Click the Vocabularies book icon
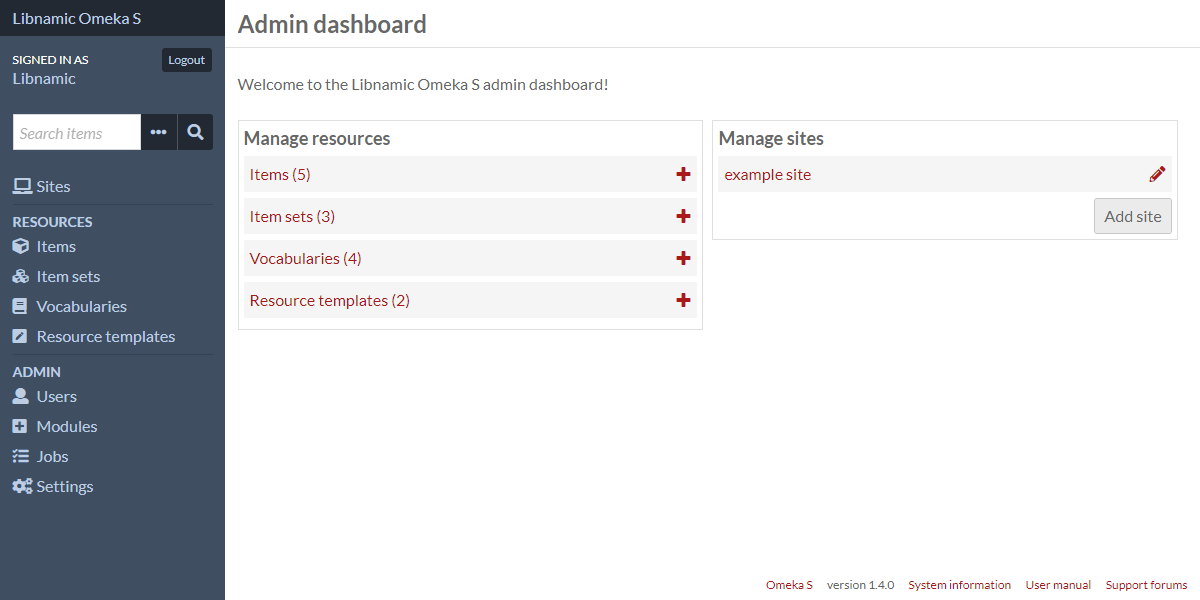The image size is (1200, 600). (20, 306)
